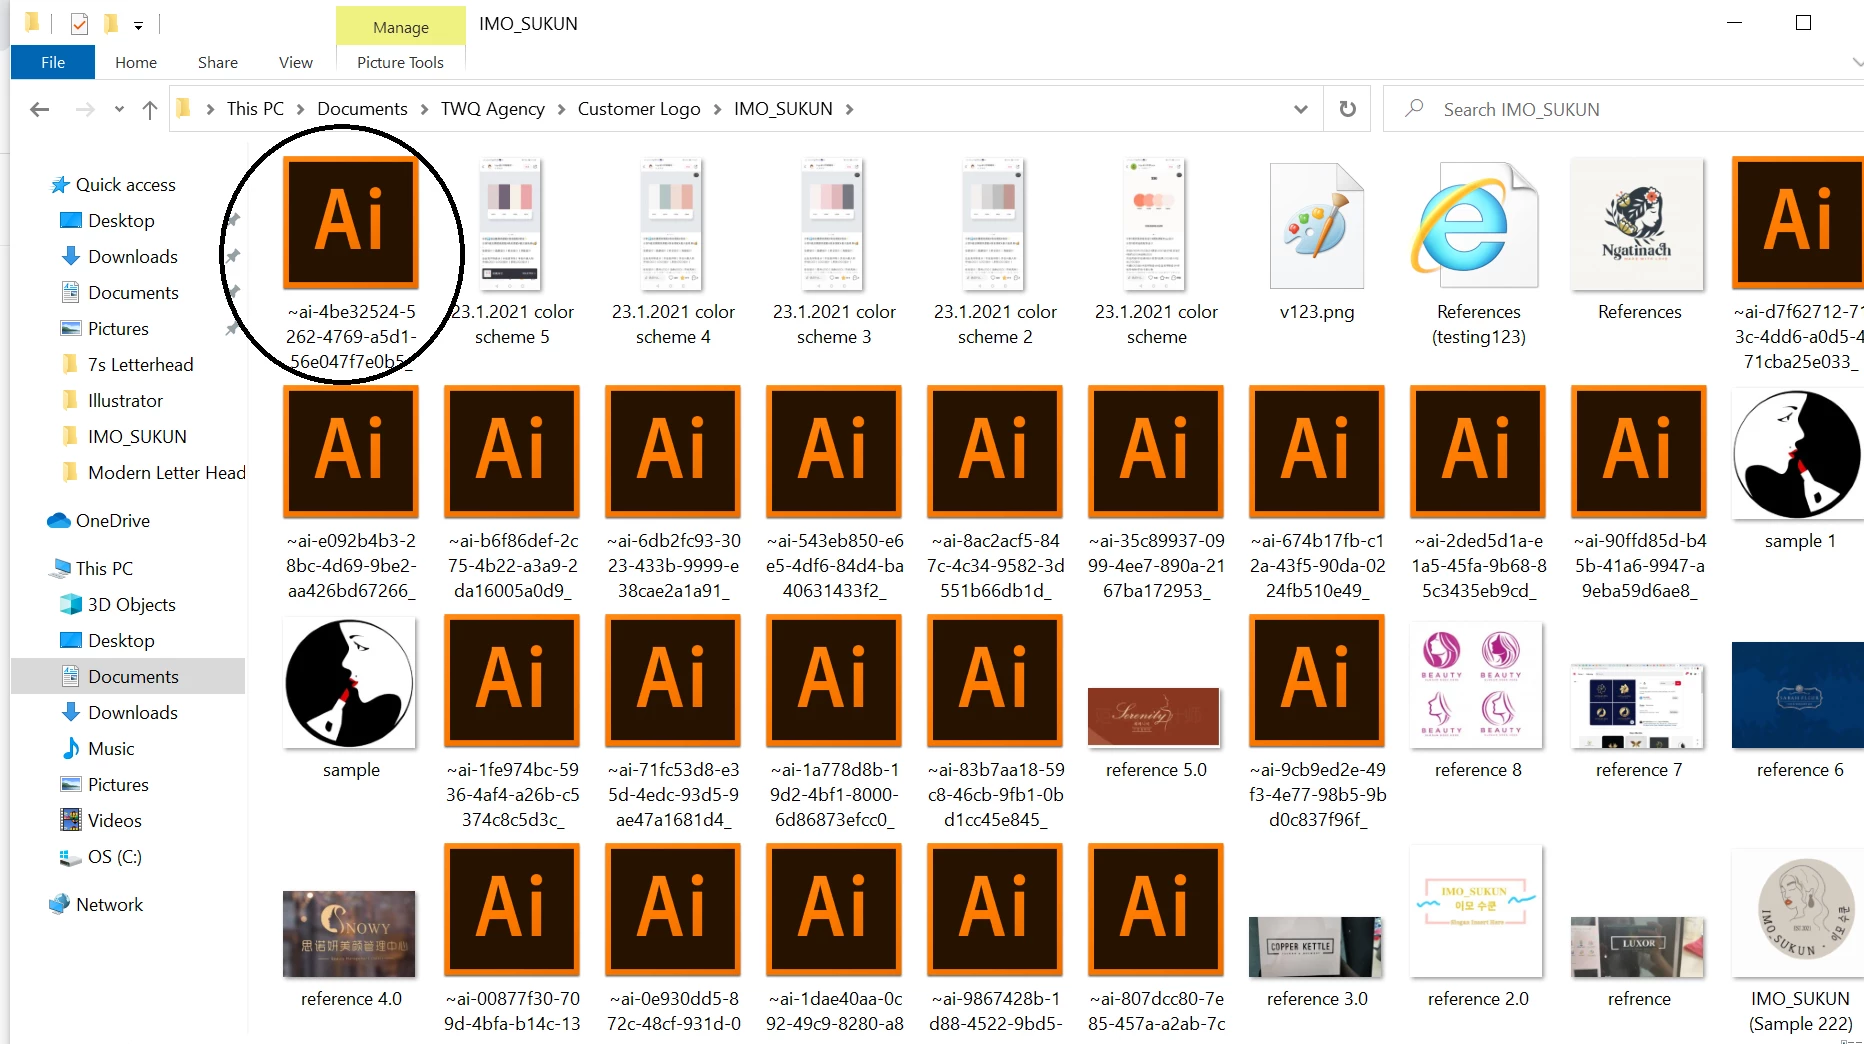Select the ~ai-00877f30 Illustrator file
1864x1044 pixels.
coord(512,909)
